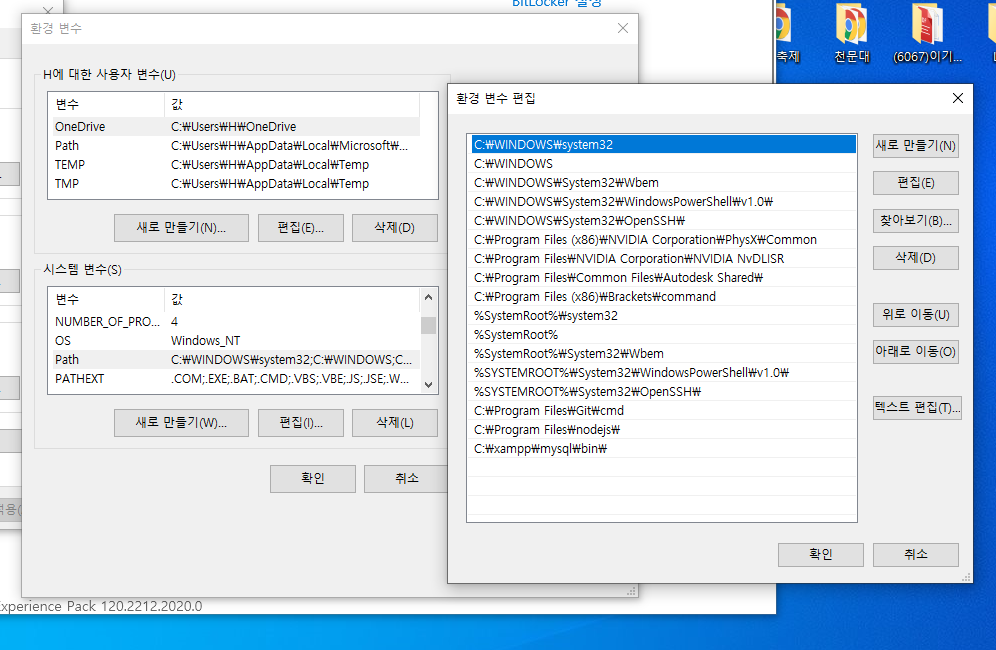
Task: Click system variables 편집(I)... button
Action: 300,423
